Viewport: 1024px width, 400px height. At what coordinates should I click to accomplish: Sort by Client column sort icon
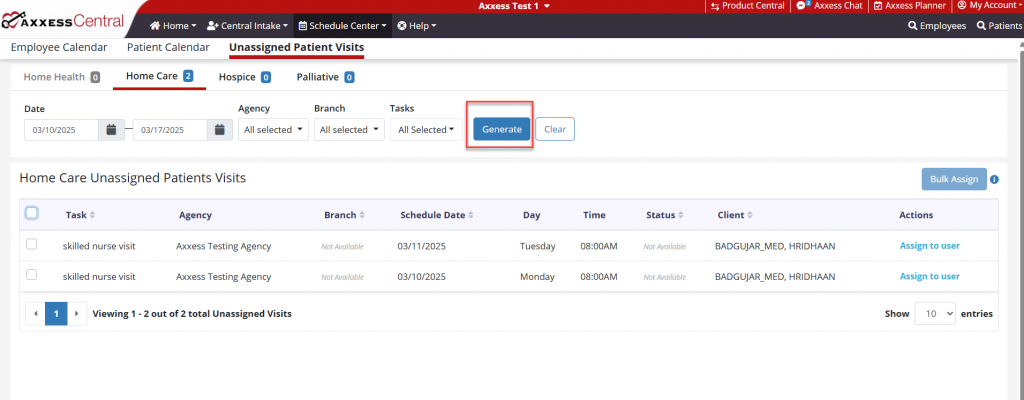(x=750, y=215)
